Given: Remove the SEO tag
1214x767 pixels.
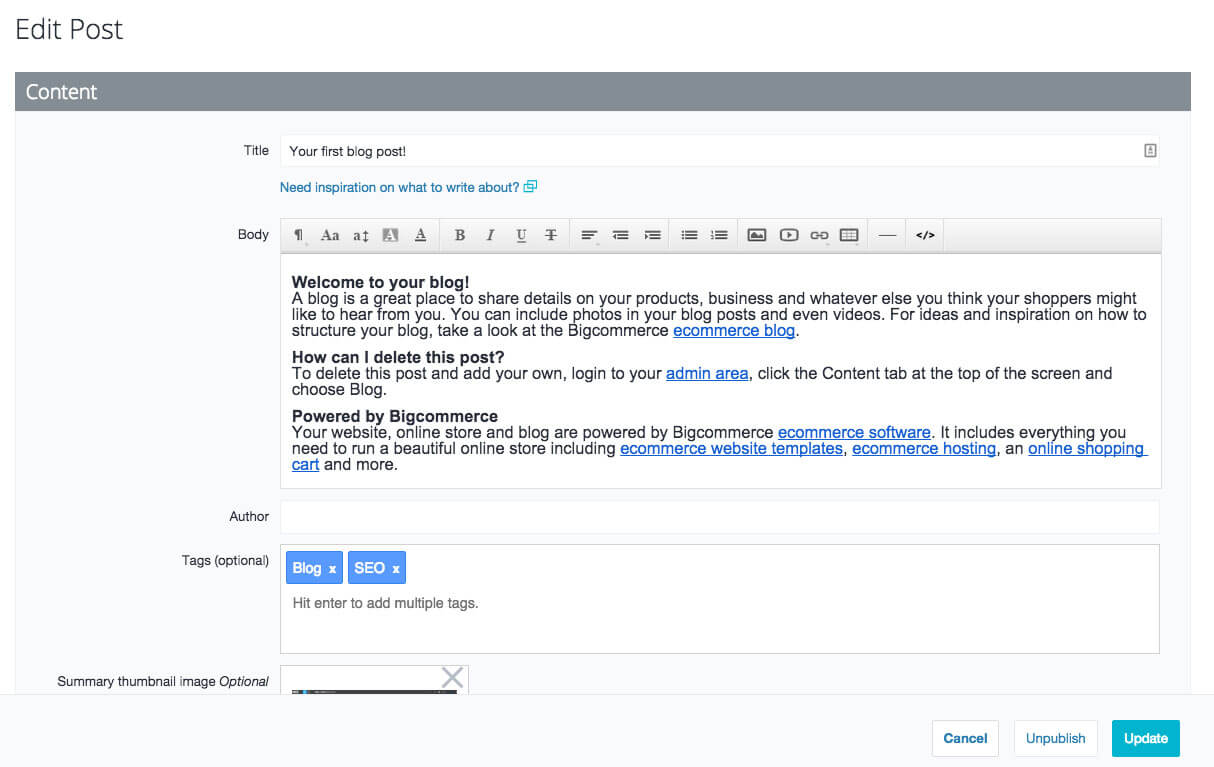Looking at the screenshot, I should [395, 569].
